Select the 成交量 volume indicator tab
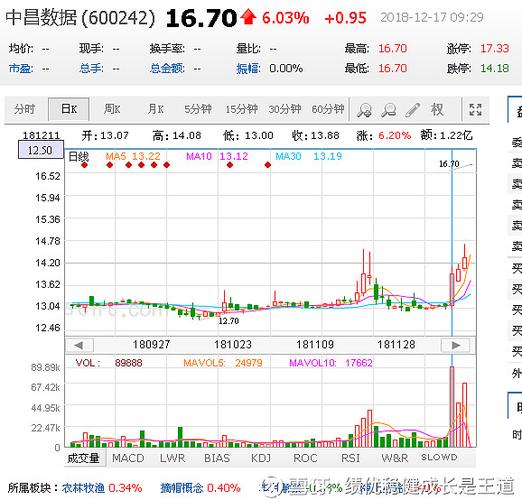Image resolution: width=522 pixels, height=500 pixels. (x=83, y=458)
